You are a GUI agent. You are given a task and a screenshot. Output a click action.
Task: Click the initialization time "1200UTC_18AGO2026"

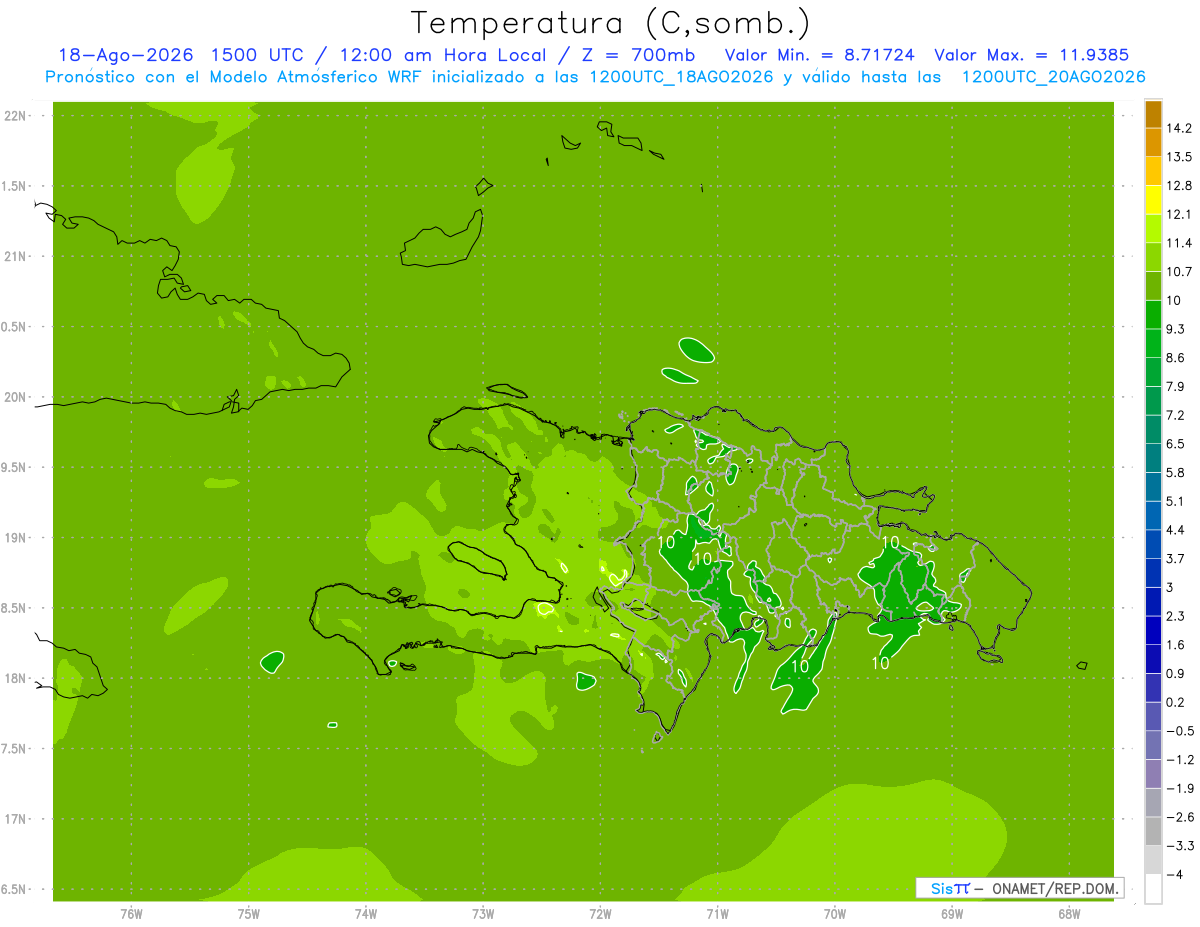681,77
